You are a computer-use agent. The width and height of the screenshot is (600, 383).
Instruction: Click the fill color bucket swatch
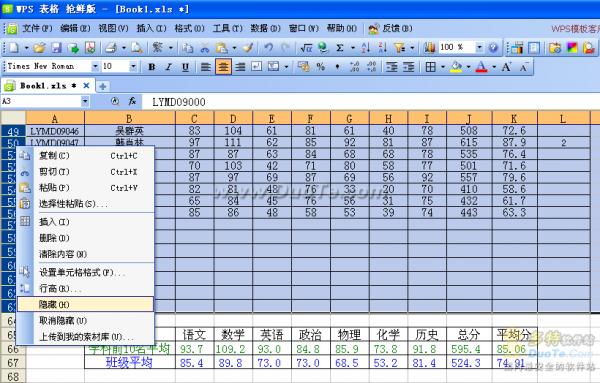point(456,67)
